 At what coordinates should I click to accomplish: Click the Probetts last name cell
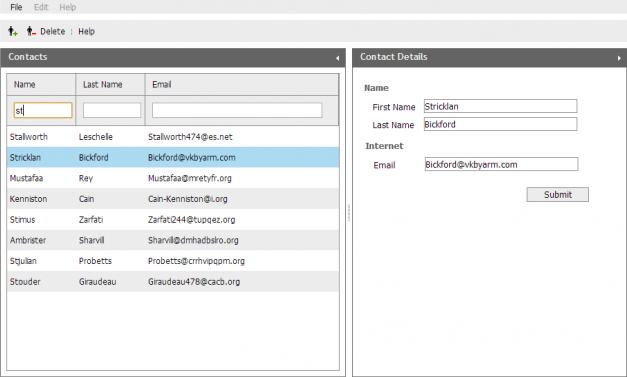(x=95, y=261)
